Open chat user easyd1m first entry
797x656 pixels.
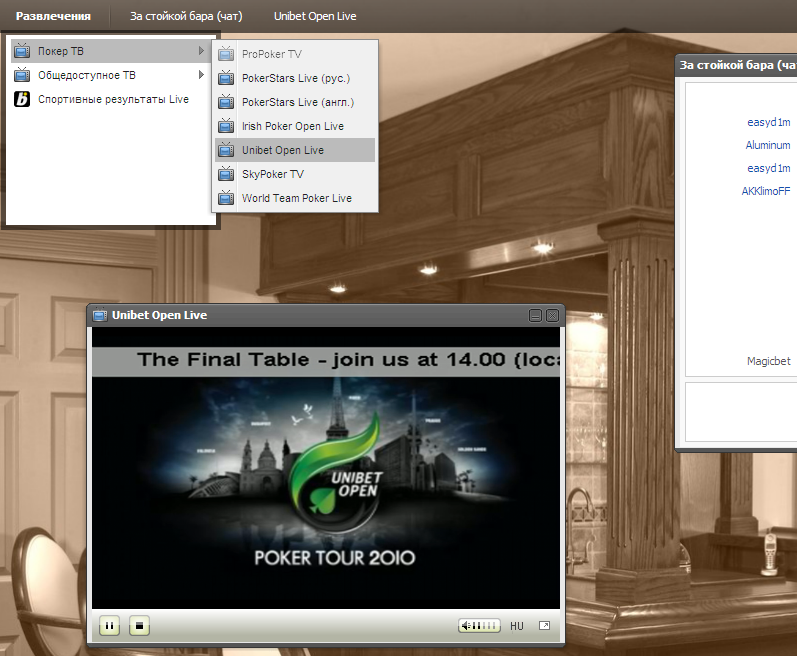pos(769,122)
